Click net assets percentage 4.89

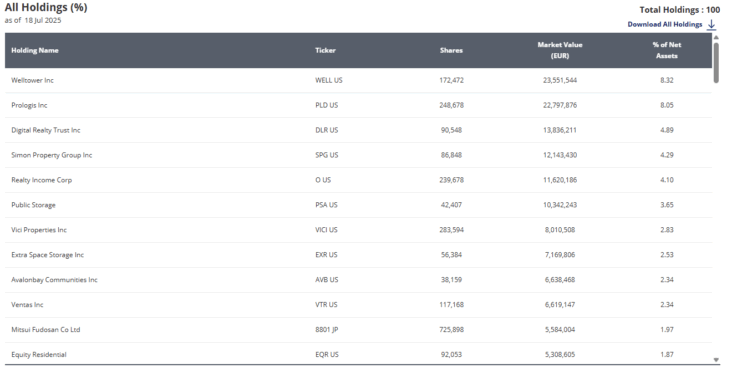click(x=667, y=130)
